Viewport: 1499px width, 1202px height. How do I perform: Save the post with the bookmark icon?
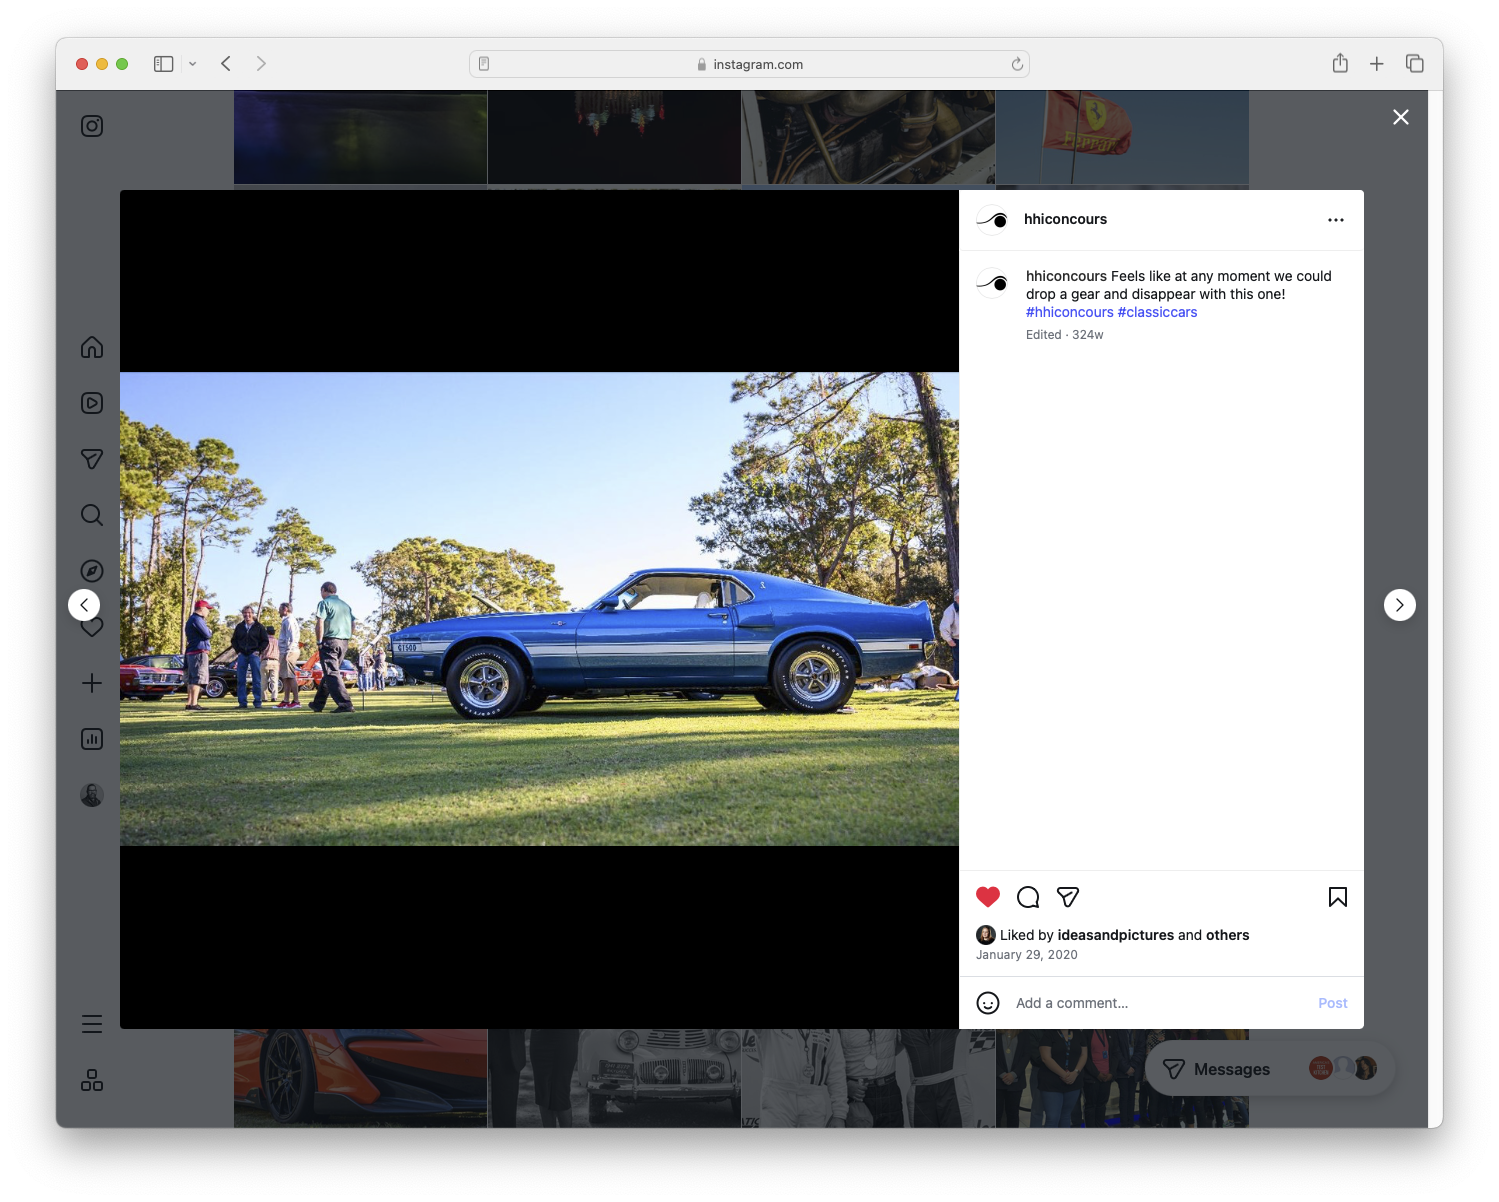coord(1337,897)
